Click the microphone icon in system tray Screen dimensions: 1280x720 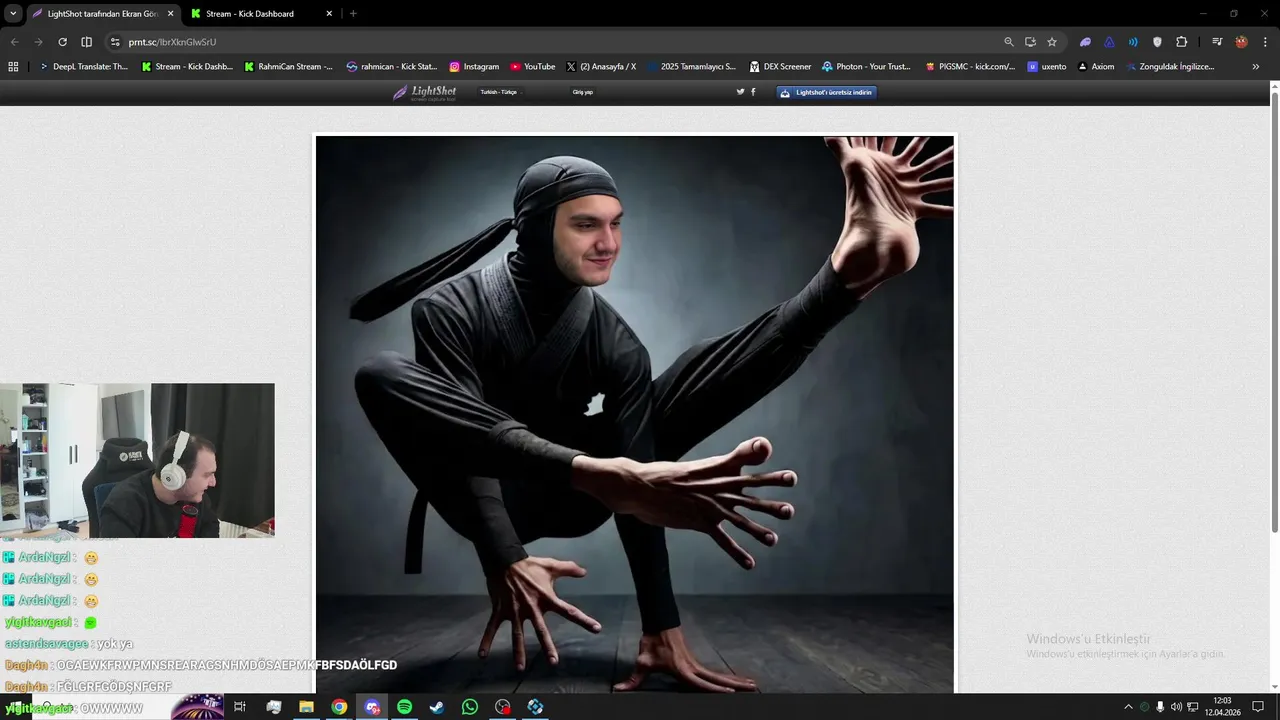tap(1160, 707)
